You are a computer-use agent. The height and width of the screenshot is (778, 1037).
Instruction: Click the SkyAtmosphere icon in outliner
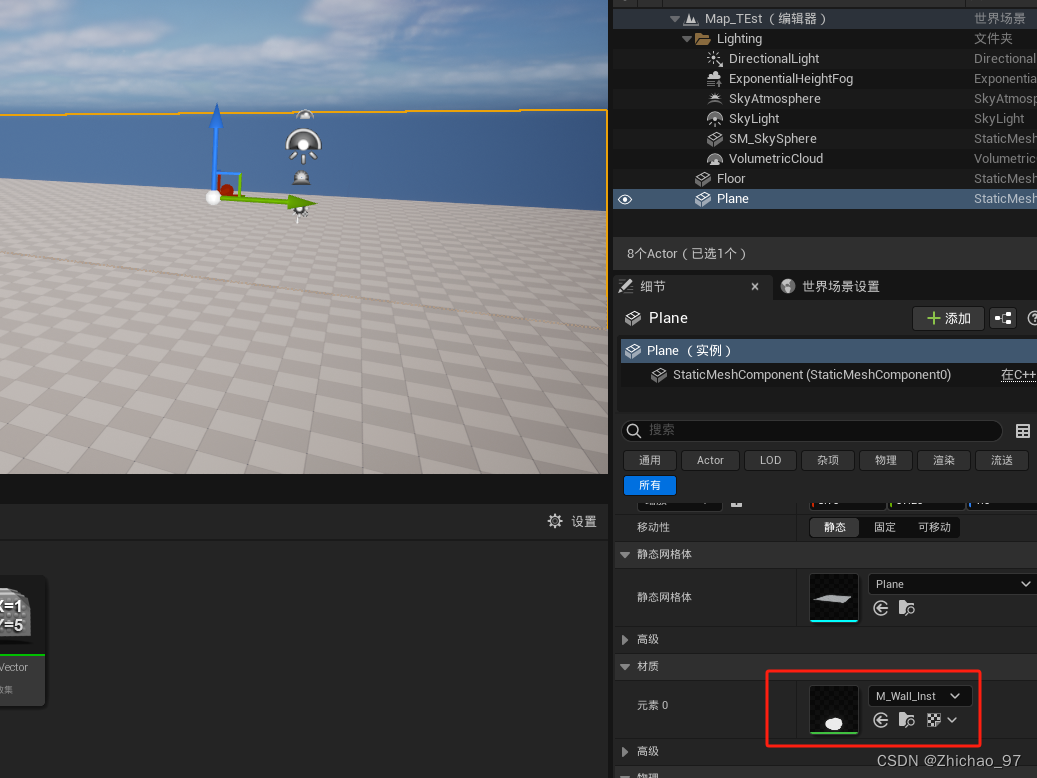click(714, 99)
